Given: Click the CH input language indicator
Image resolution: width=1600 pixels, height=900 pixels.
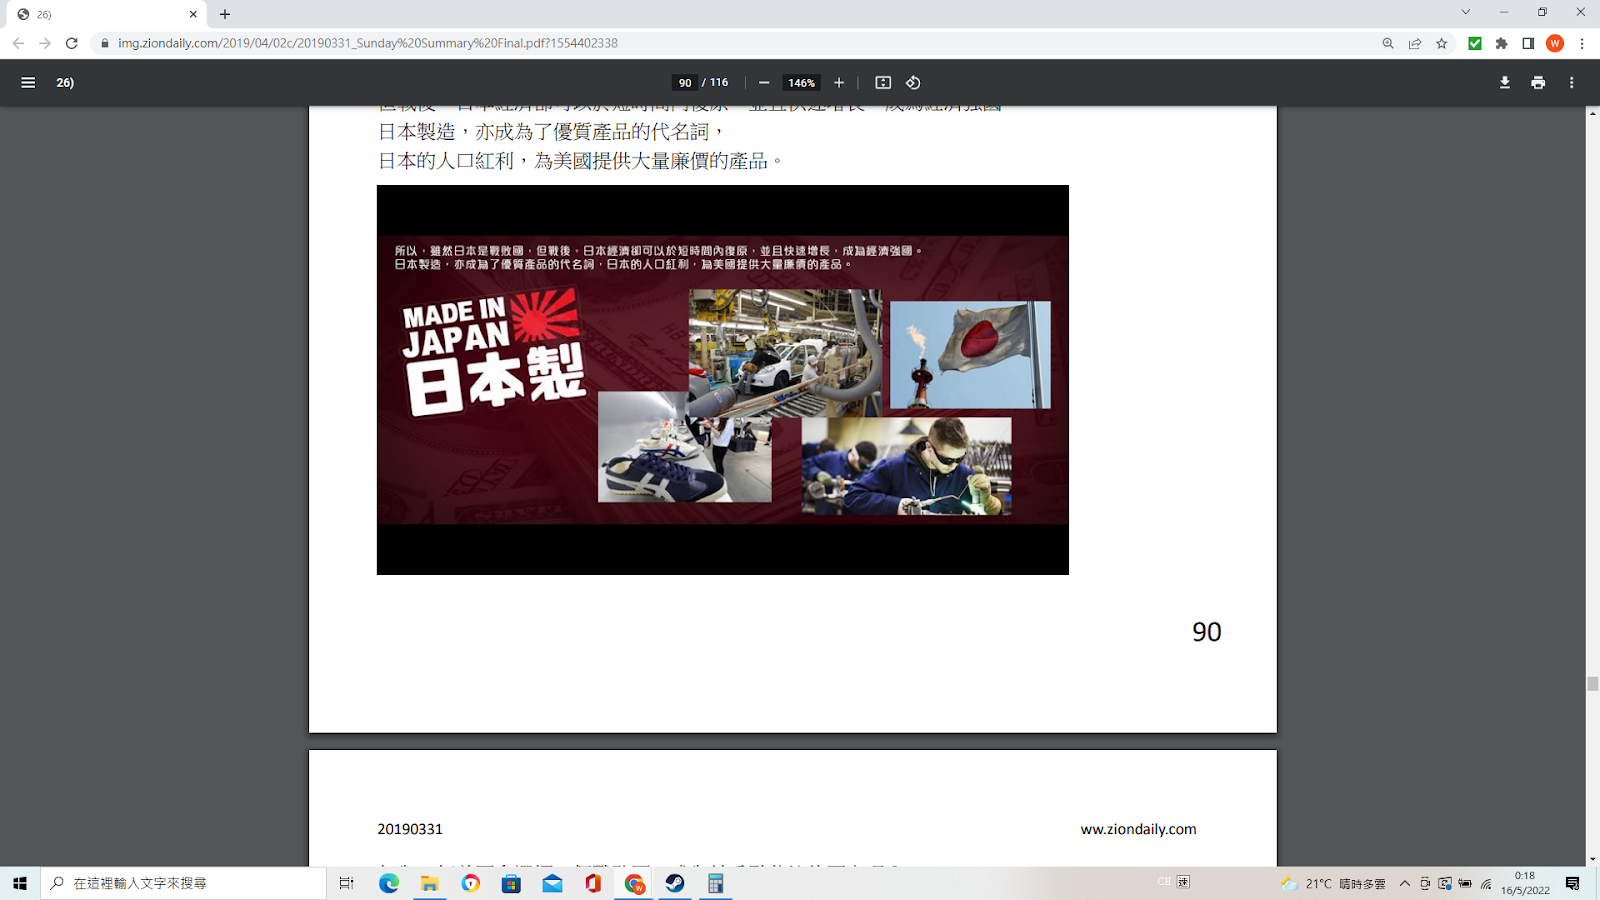Looking at the screenshot, I should pyautogui.click(x=1164, y=881).
